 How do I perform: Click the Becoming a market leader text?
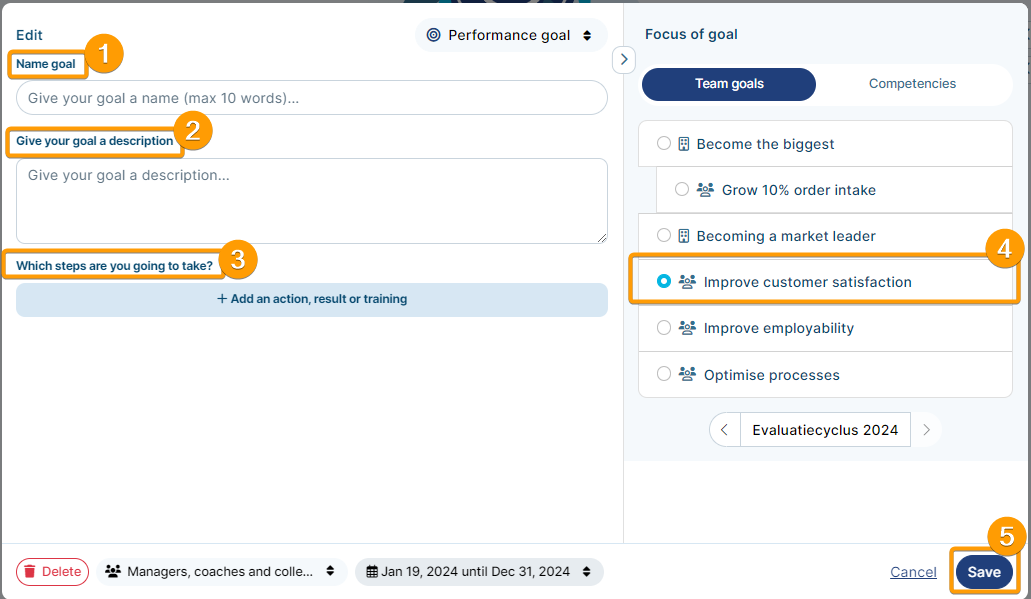pyautogui.click(x=786, y=236)
